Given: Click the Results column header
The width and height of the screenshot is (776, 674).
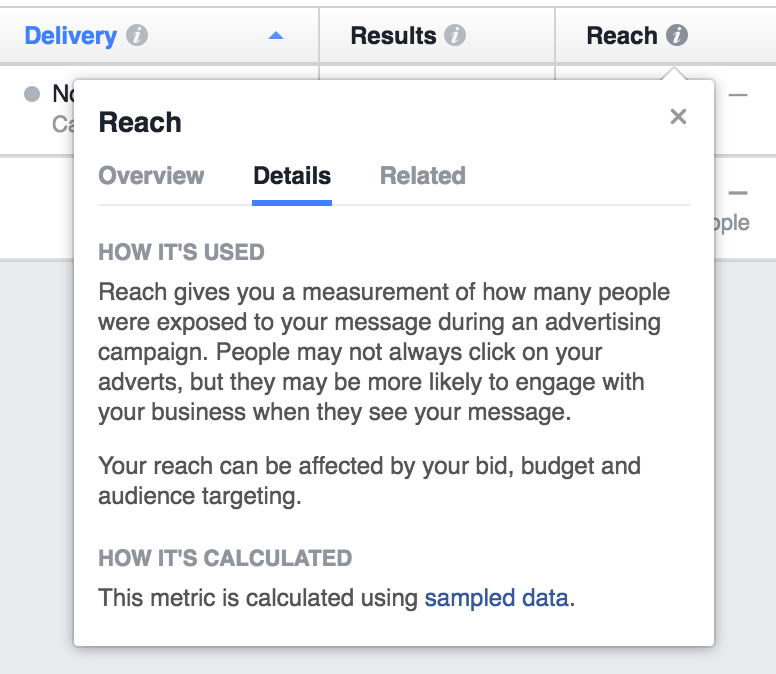Looking at the screenshot, I should [393, 36].
